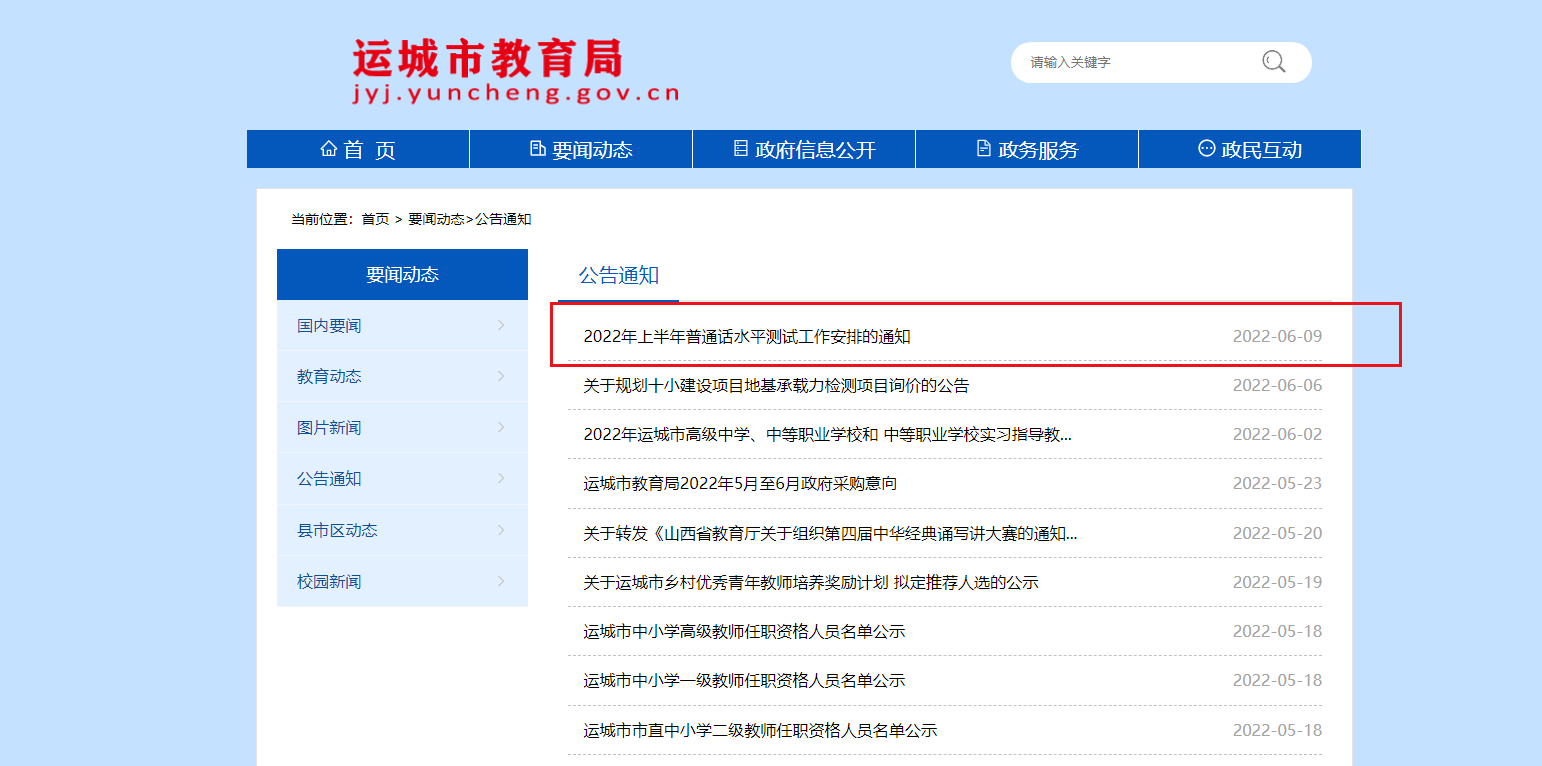Click the file icon beside 政务服务
Viewport: 1542px width, 766px height.
coord(983,149)
